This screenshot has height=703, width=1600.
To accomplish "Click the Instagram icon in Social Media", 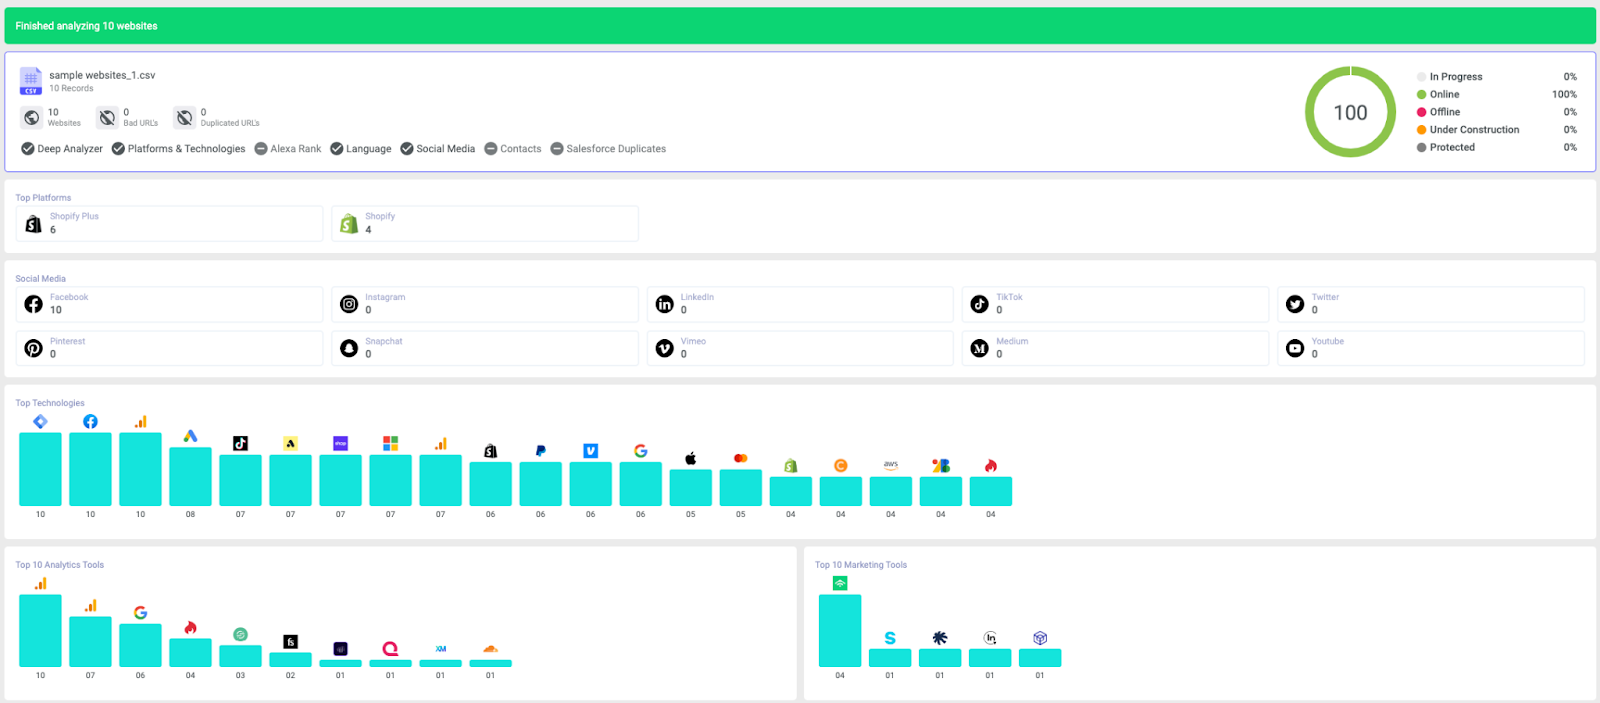I will coord(349,304).
